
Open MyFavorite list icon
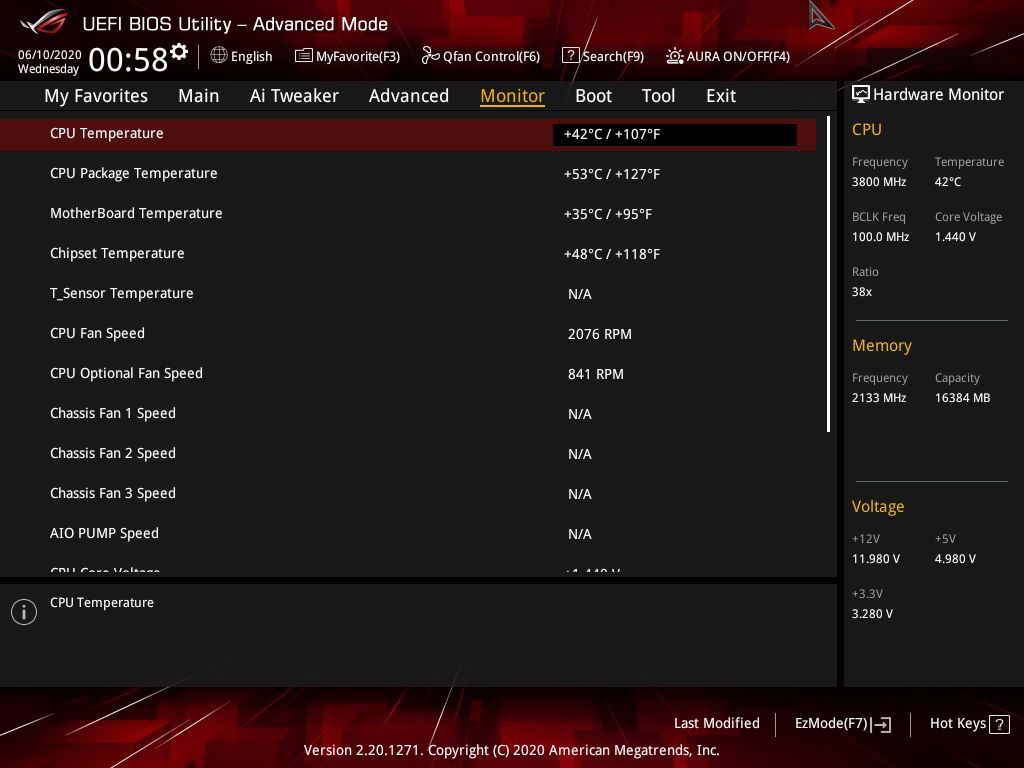[x=304, y=56]
